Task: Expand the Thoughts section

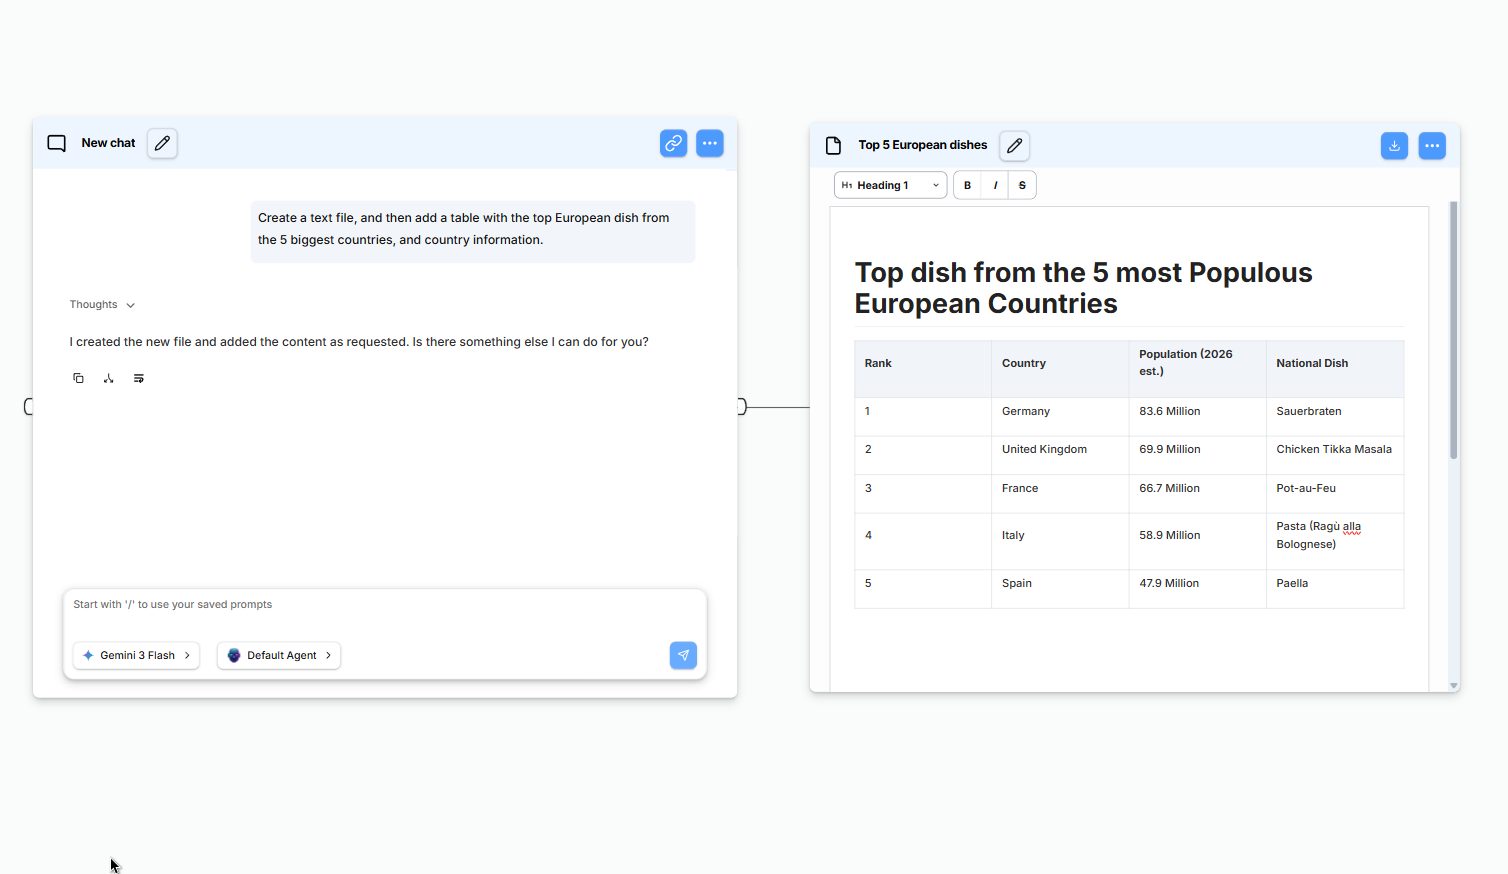Action: pos(100,304)
